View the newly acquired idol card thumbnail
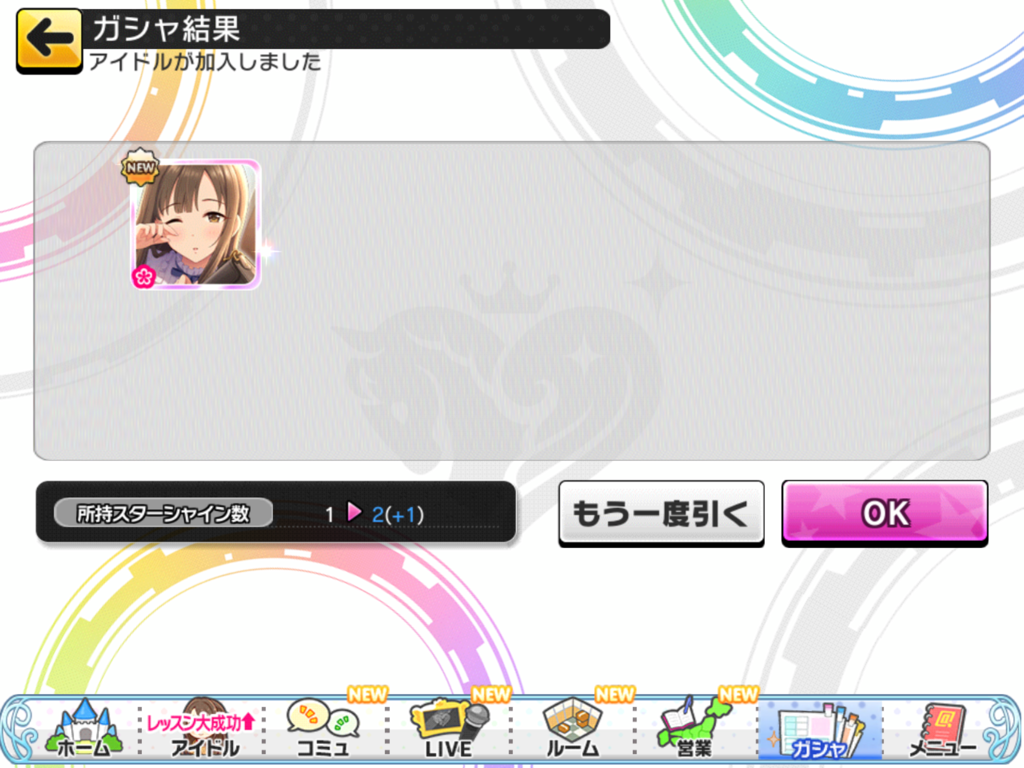 tap(196, 225)
